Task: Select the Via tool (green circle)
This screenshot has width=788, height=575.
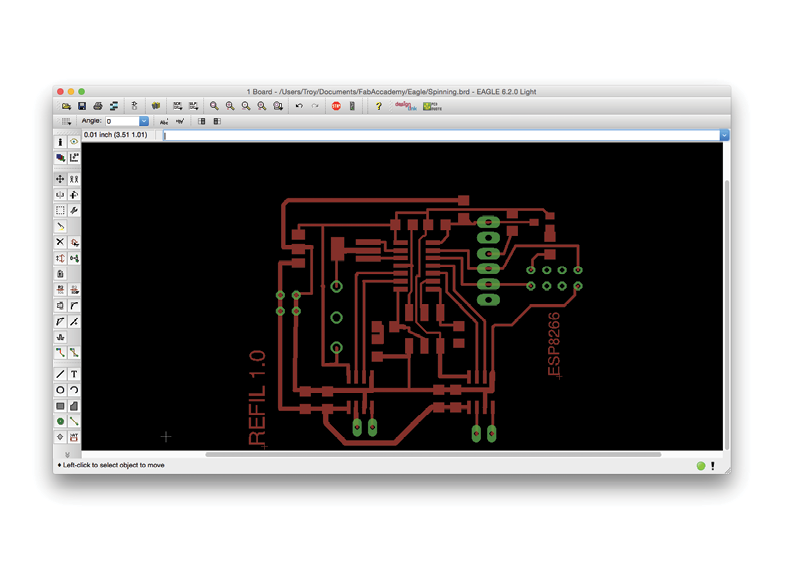Action: [60, 421]
